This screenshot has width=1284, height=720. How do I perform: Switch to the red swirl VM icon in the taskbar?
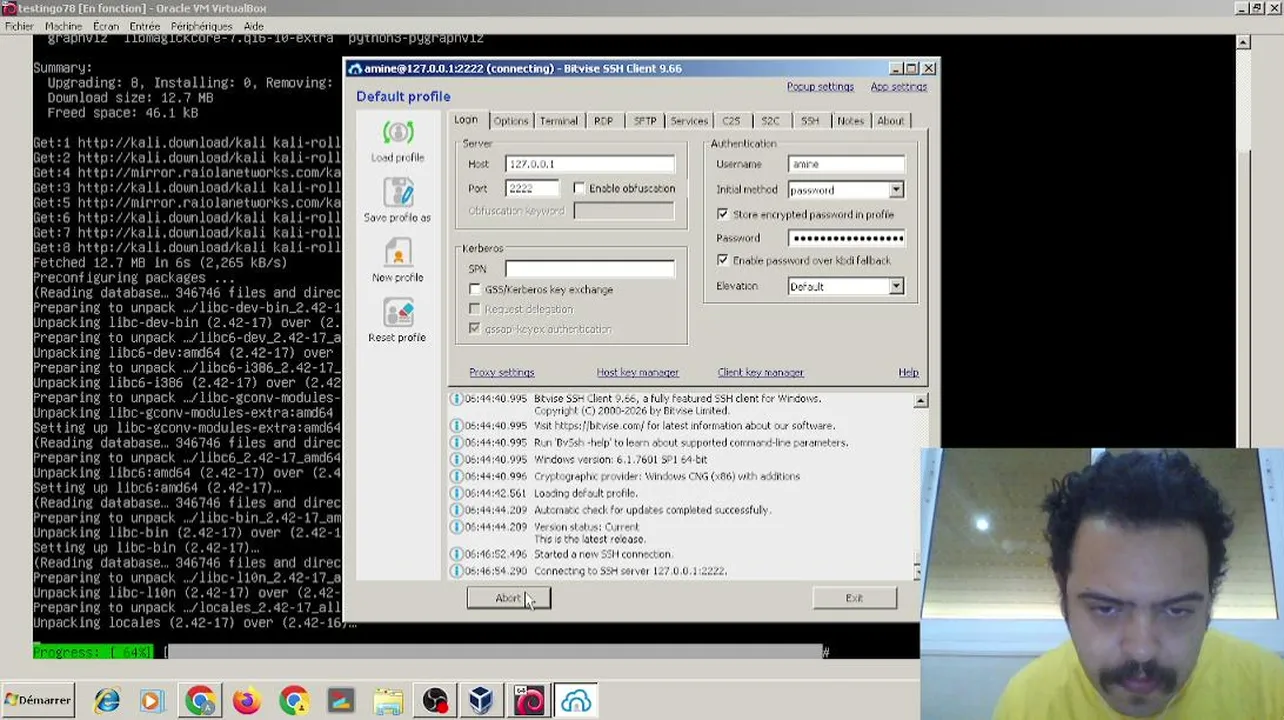coord(529,701)
